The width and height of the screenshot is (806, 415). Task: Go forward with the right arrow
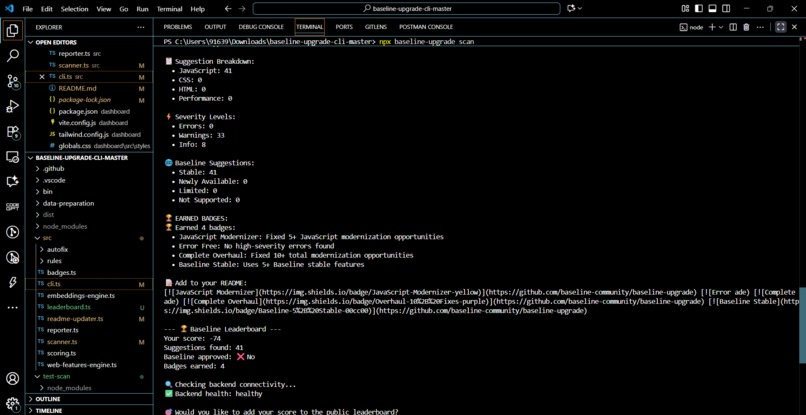242,9
